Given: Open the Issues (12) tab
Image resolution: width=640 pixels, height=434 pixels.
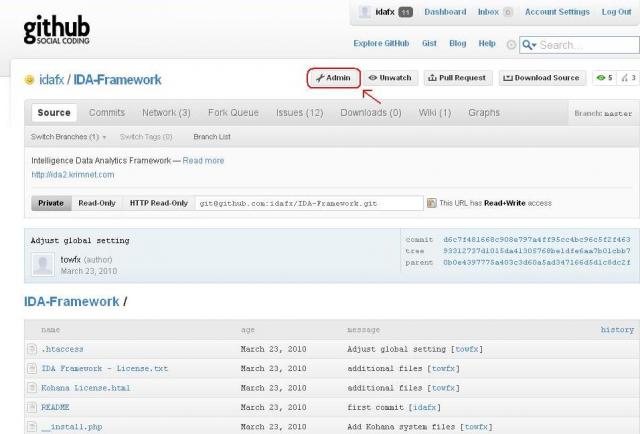Looking at the screenshot, I should (x=300, y=113).
